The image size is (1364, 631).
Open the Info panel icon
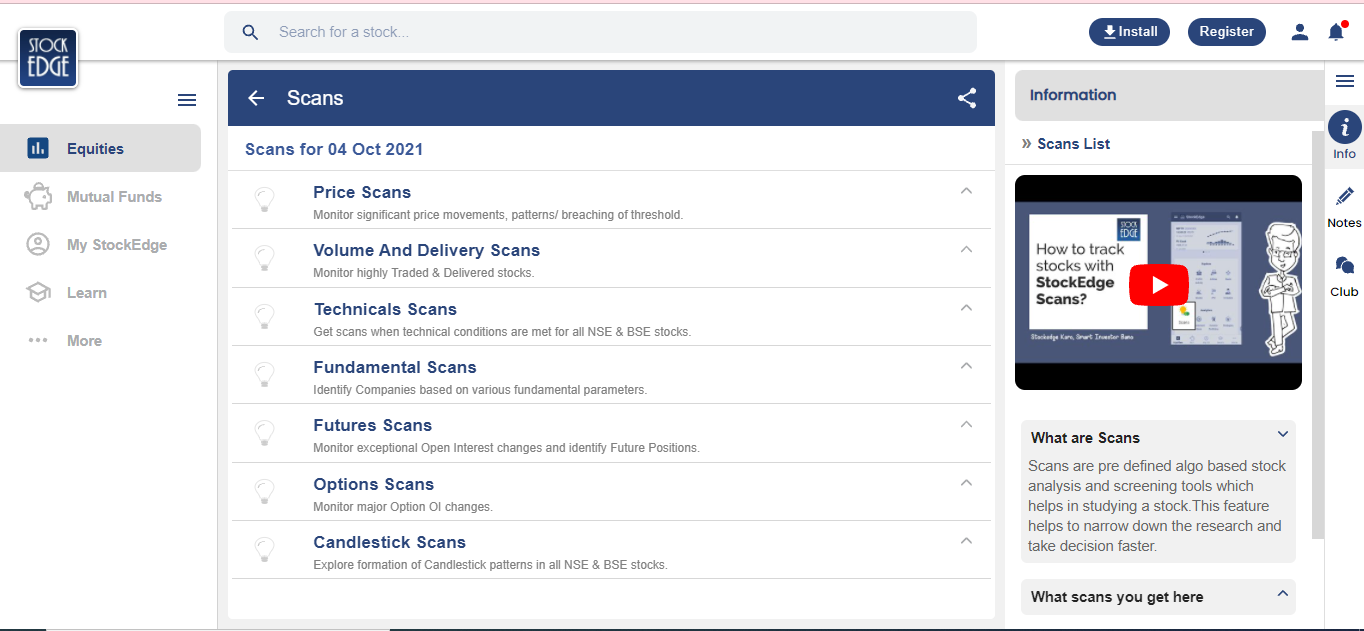pyautogui.click(x=1344, y=127)
